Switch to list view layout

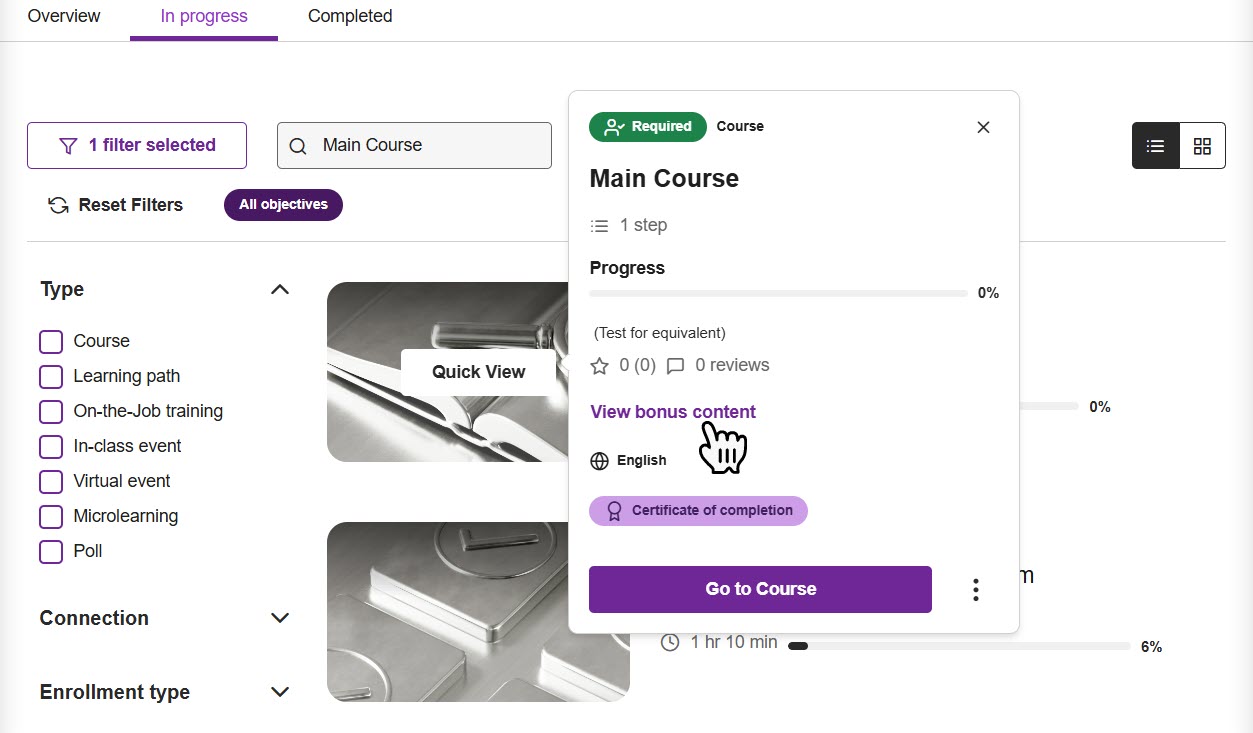click(1155, 145)
